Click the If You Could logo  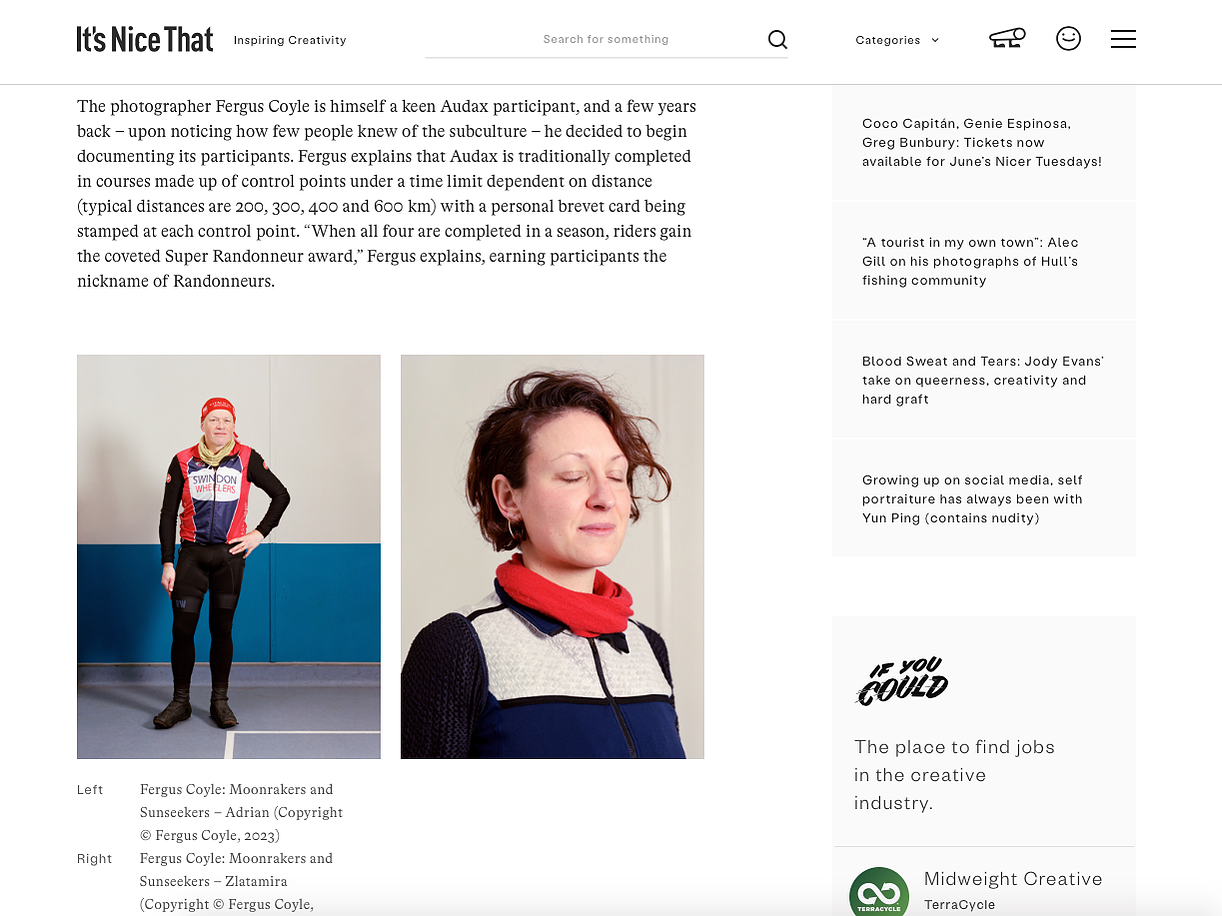point(902,682)
